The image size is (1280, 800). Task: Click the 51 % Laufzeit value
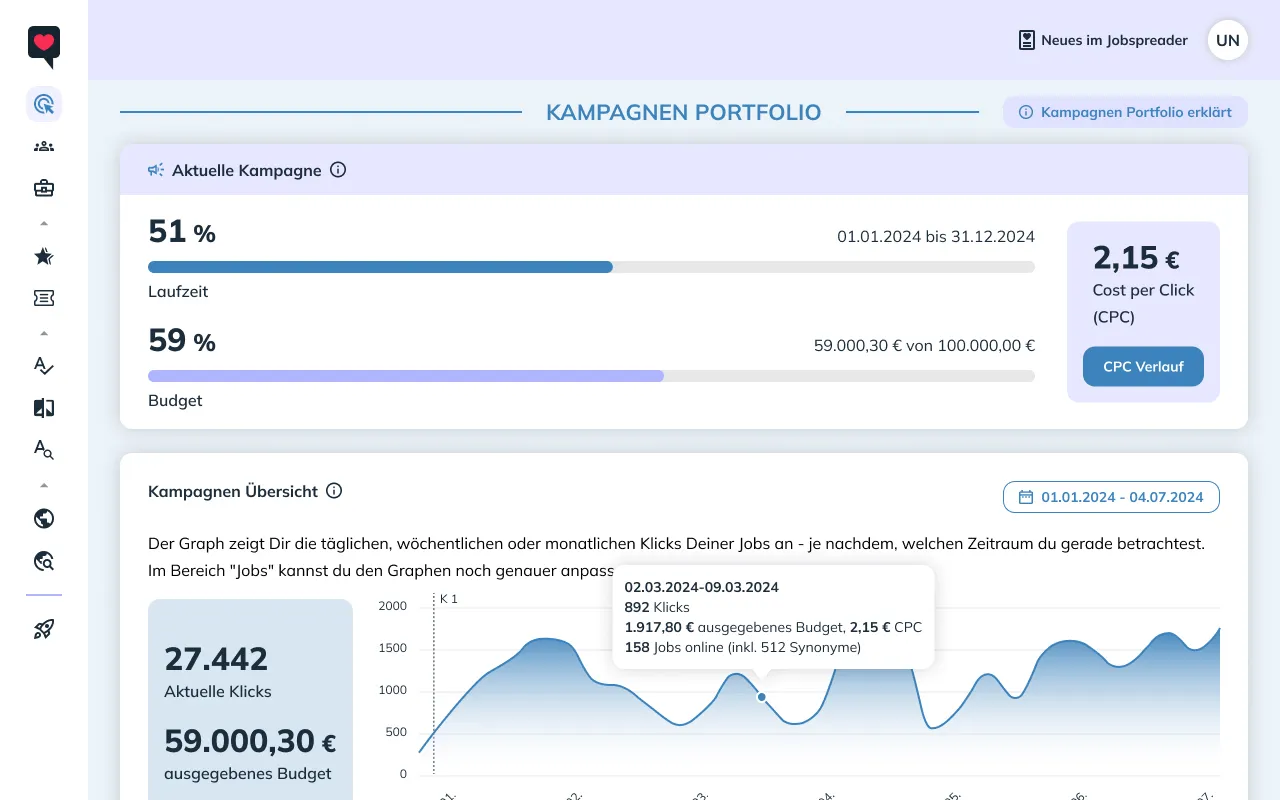tap(182, 232)
